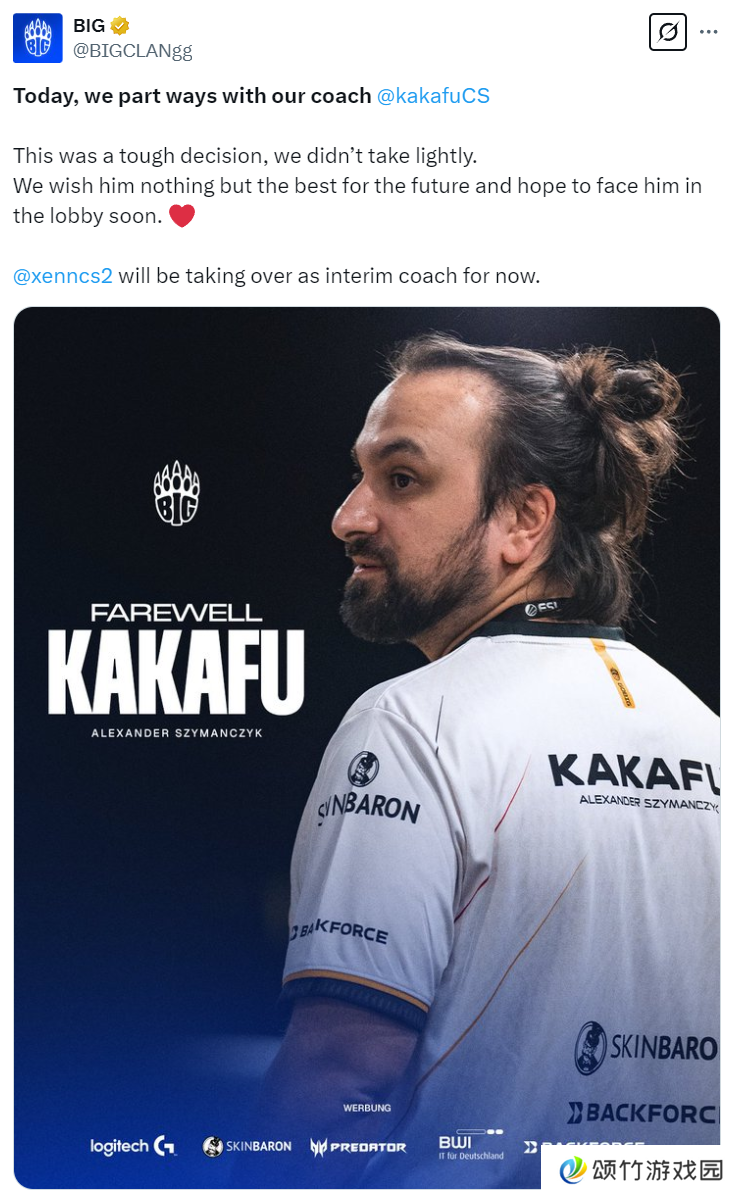The height and width of the screenshot is (1195, 741).
Task: Open the Farewell Kakafu image
Action: (x=367, y=748)
